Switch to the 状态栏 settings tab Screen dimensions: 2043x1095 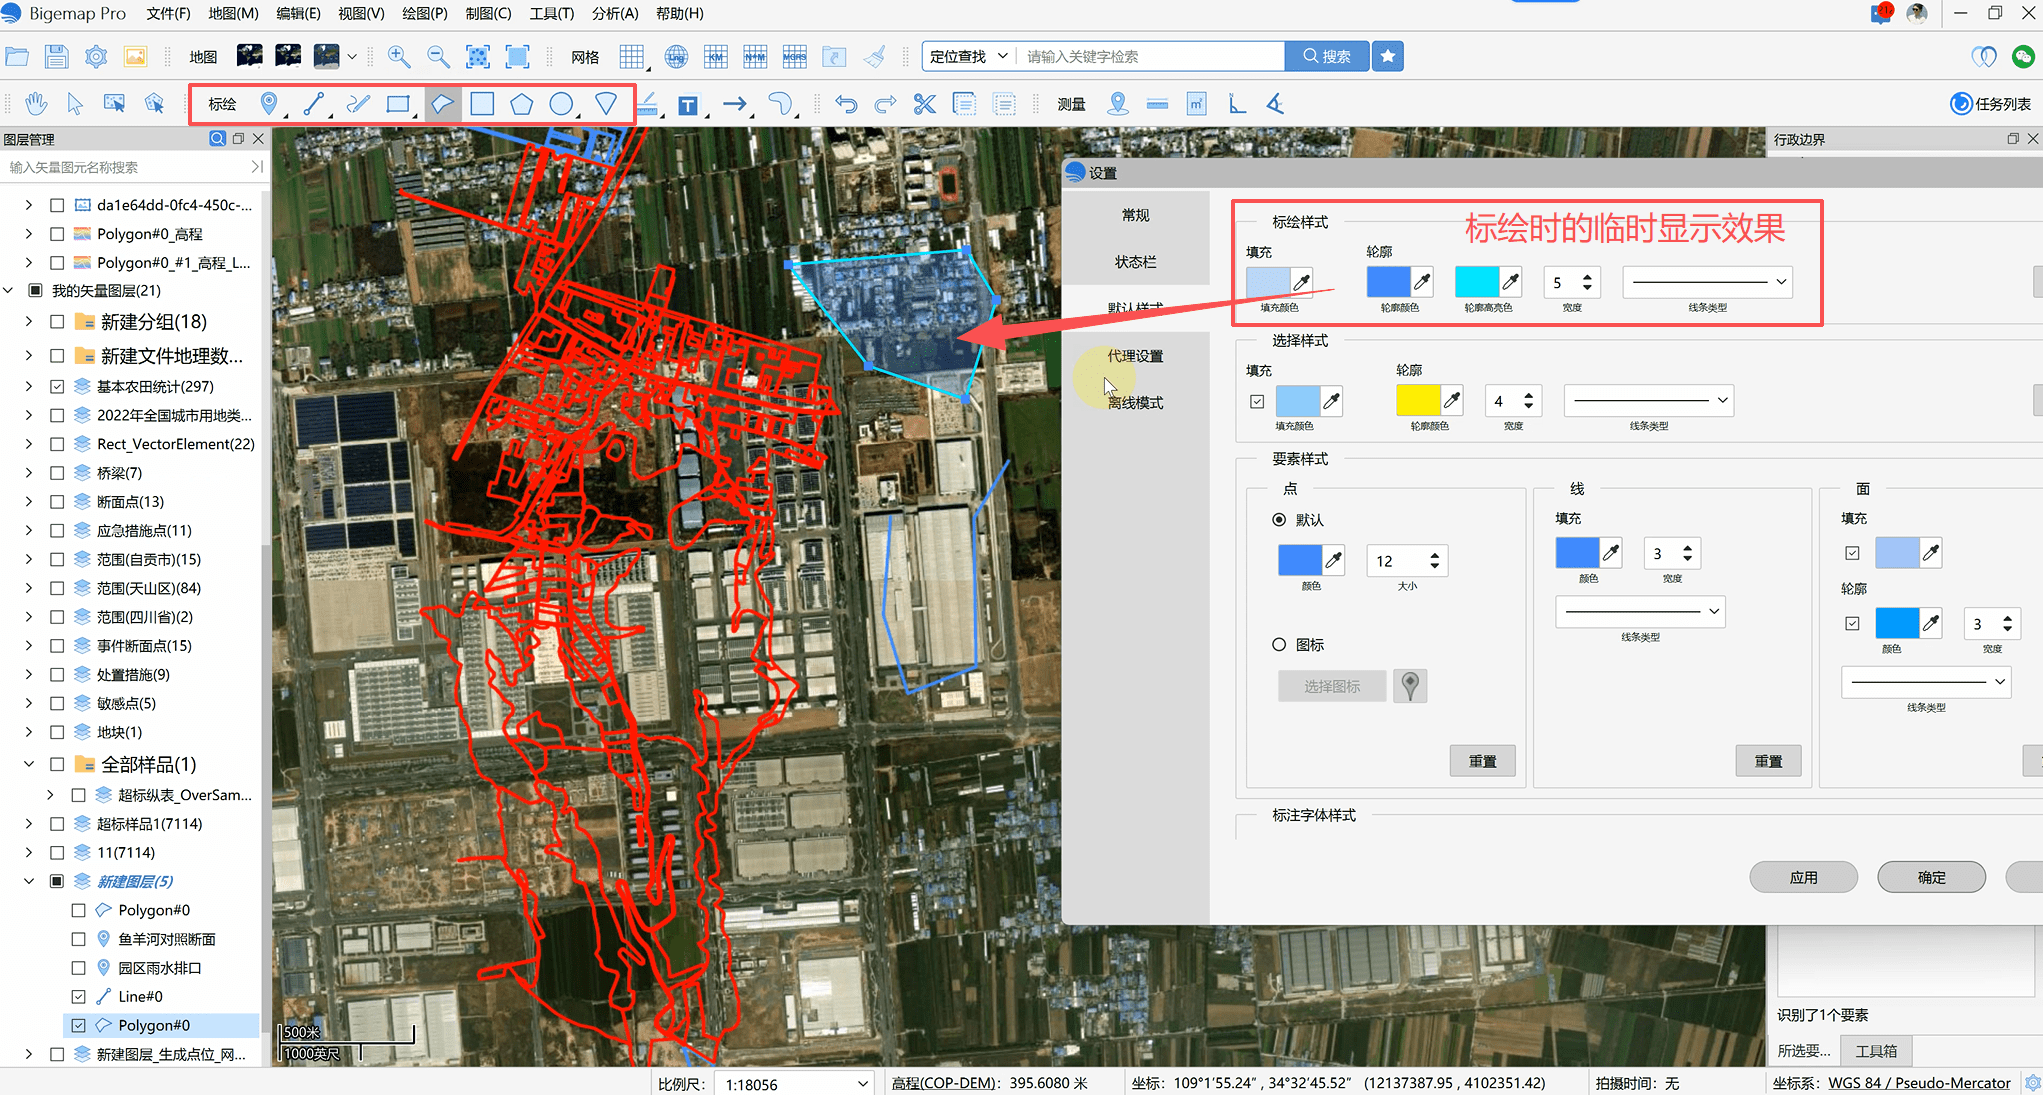(1135, 262)
